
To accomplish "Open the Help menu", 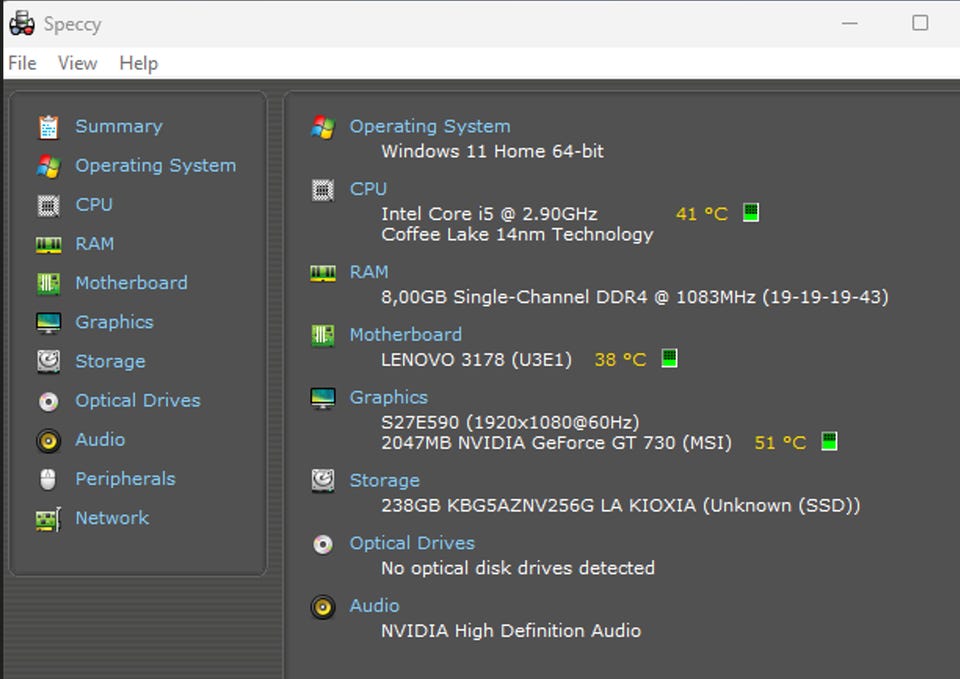I will click(138, 63).
